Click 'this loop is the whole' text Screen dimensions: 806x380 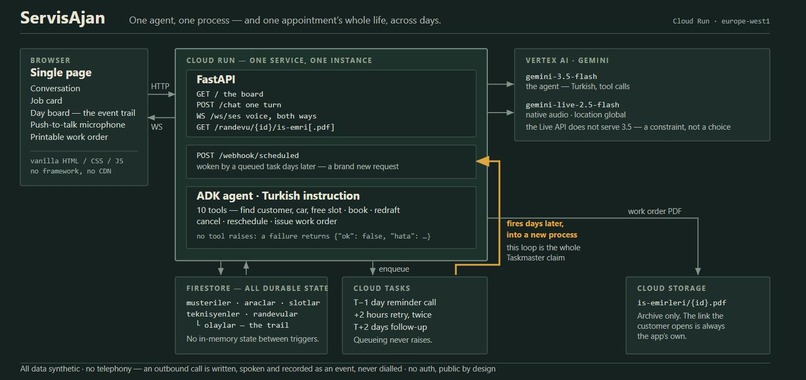pos(543,248)
